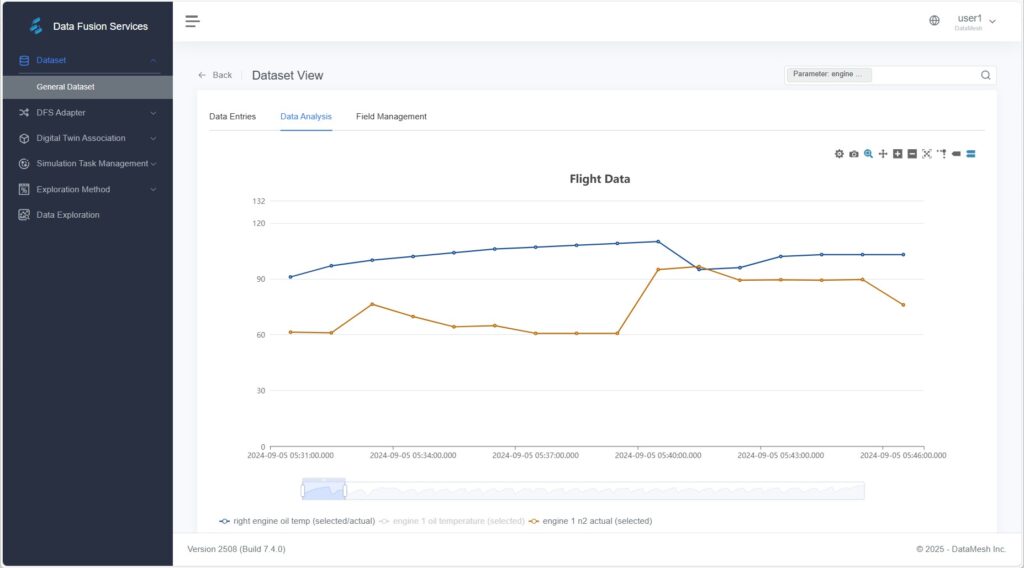The image size is (1024, 568).
Task: Click the chart Zoom Out minus icon
Action: point(912,154)
